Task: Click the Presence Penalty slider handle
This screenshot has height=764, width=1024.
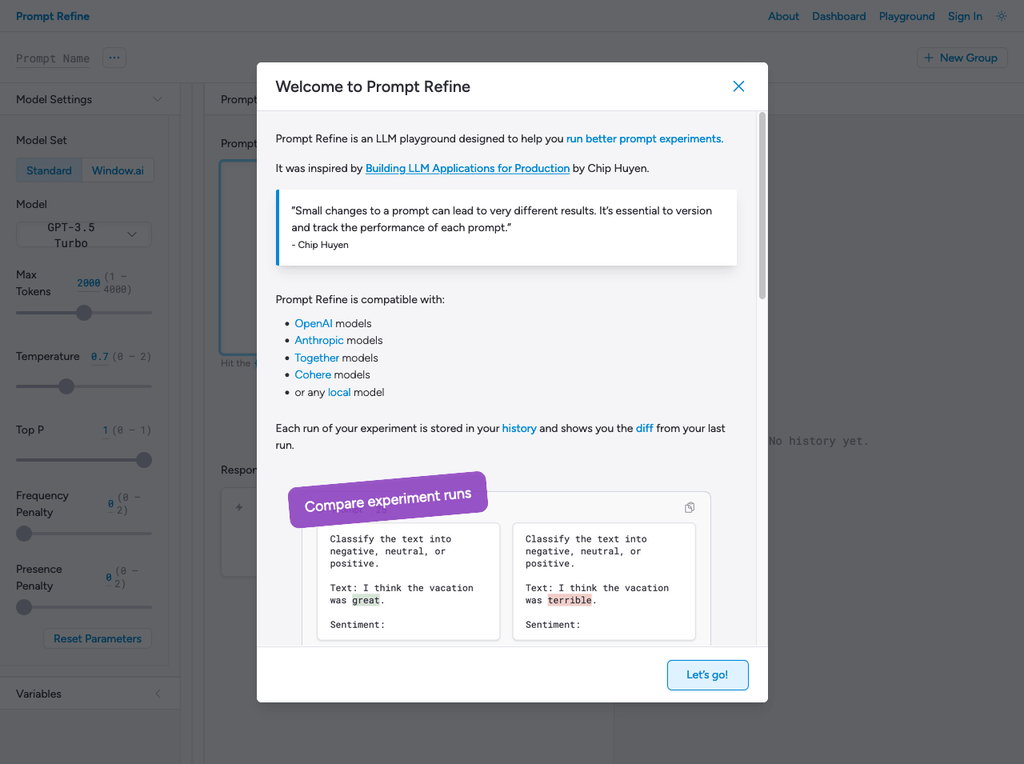Action: 24,607
